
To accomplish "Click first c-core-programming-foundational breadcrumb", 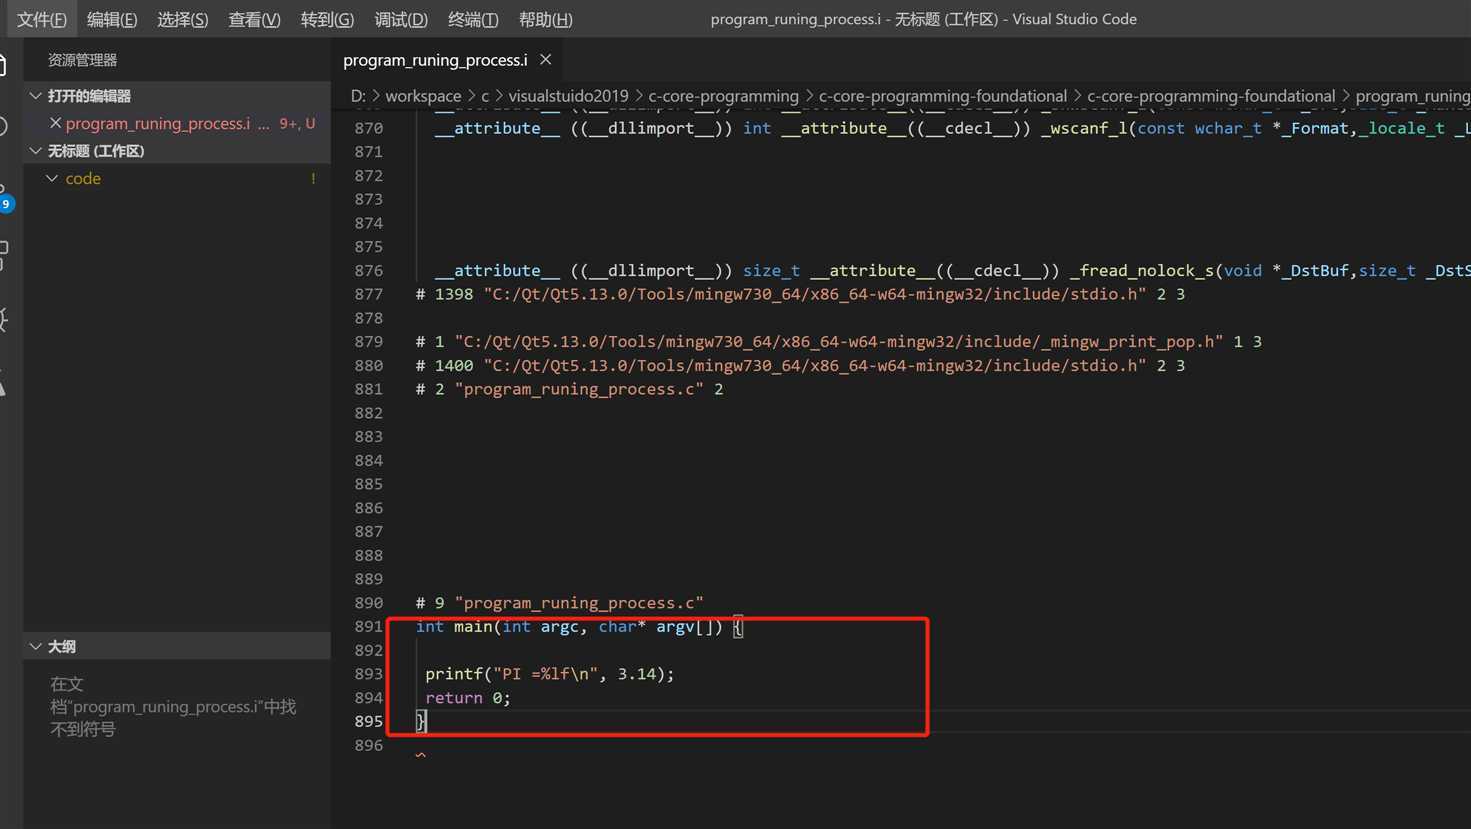I will (x=943, y=96).
